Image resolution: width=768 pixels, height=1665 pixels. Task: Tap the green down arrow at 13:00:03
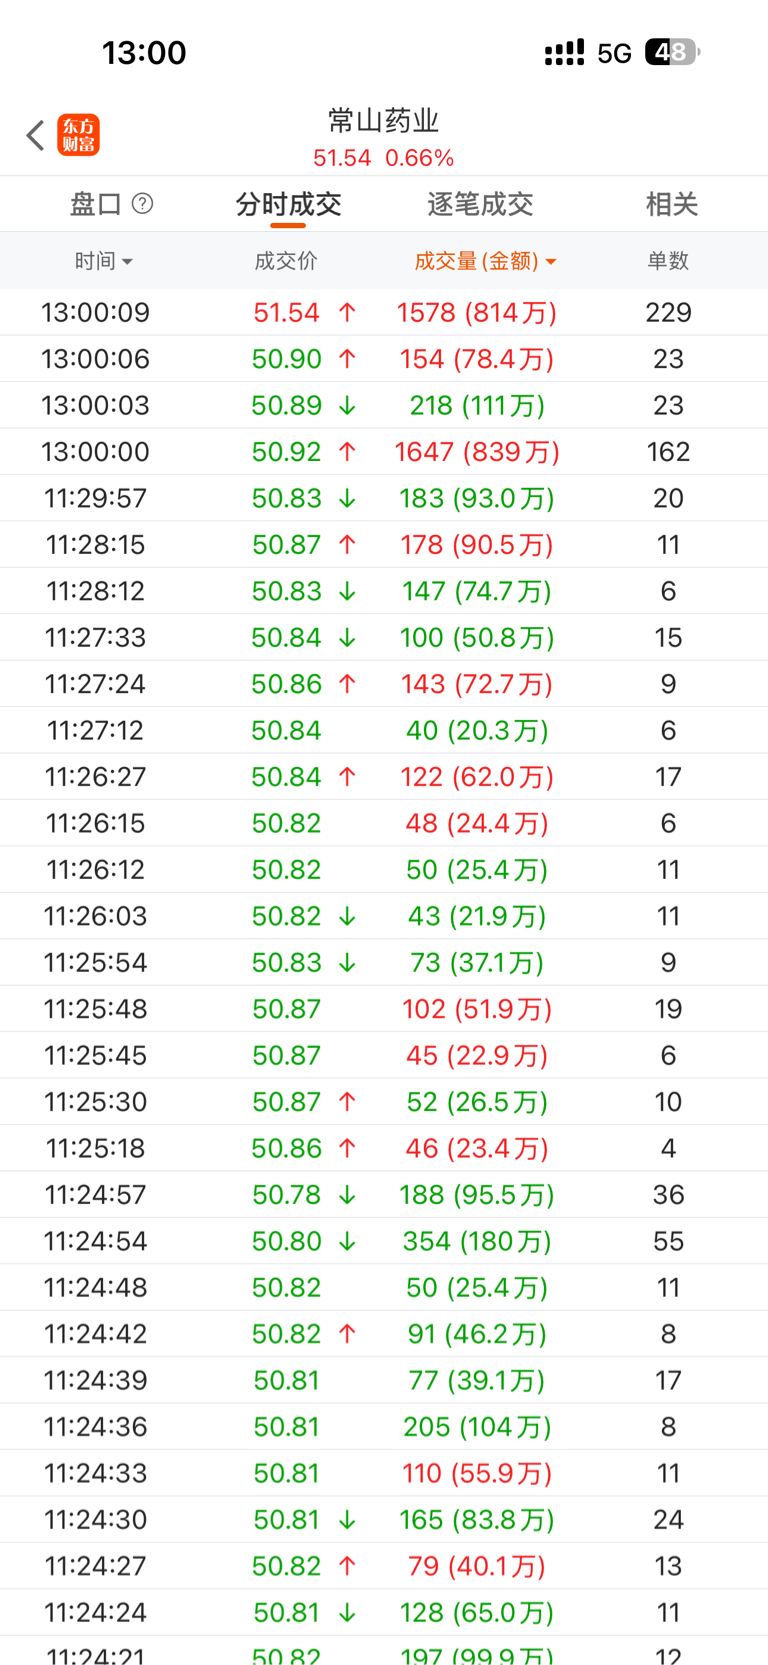point(347,406)
